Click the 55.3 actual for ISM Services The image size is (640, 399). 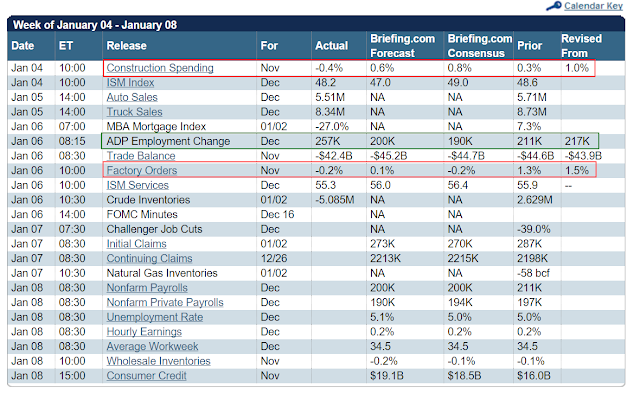click(325, 185)
